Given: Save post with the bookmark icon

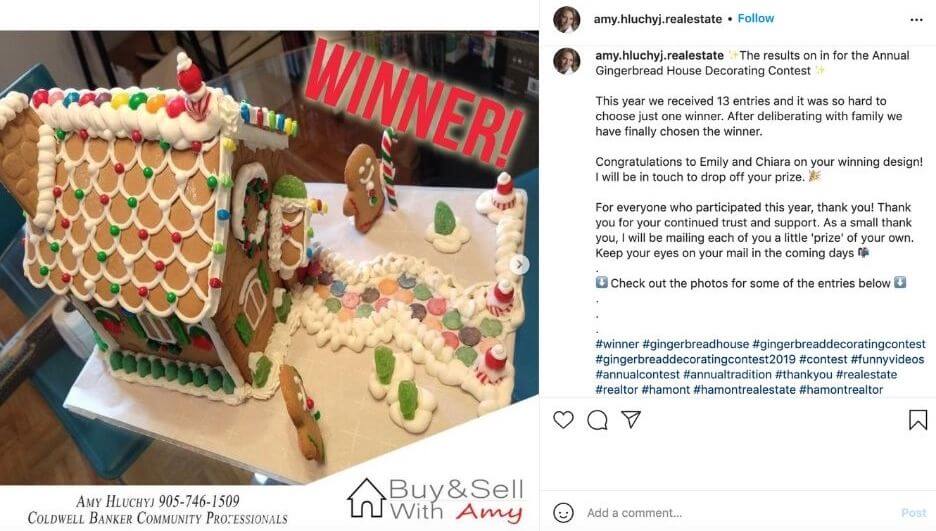Looking at the screenshot, I should (x=917, y=420).
